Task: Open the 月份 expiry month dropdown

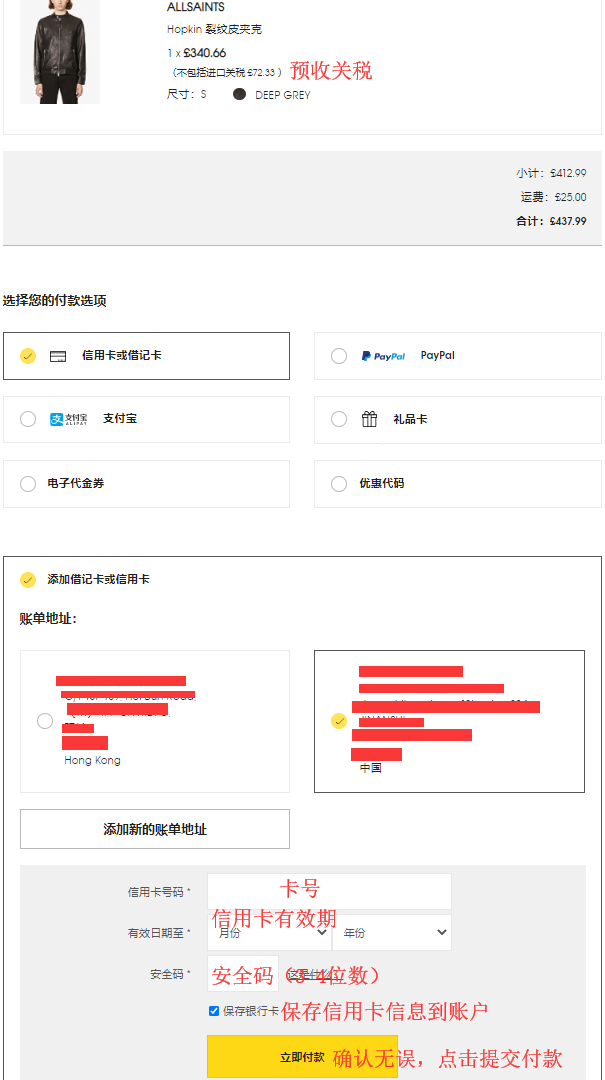Action: click(270, 933)
